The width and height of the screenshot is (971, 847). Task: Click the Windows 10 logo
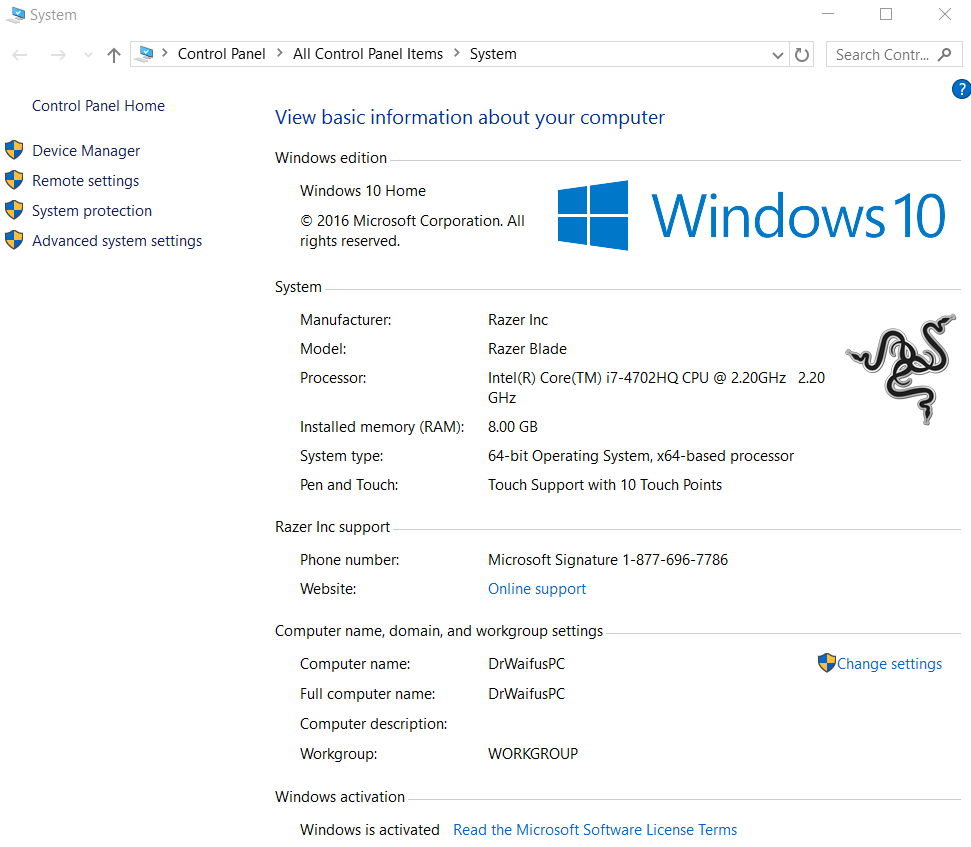click(x=751, y=215)
